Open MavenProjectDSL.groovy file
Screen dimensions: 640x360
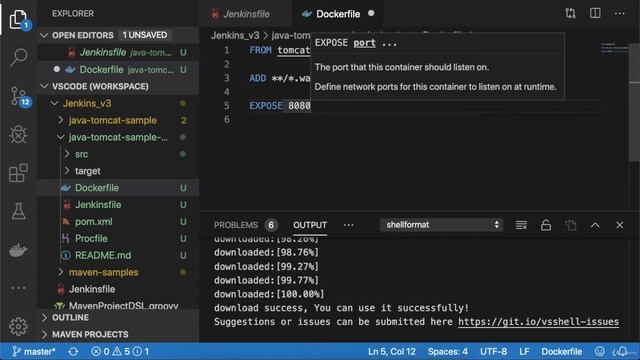tap(118, 305)
